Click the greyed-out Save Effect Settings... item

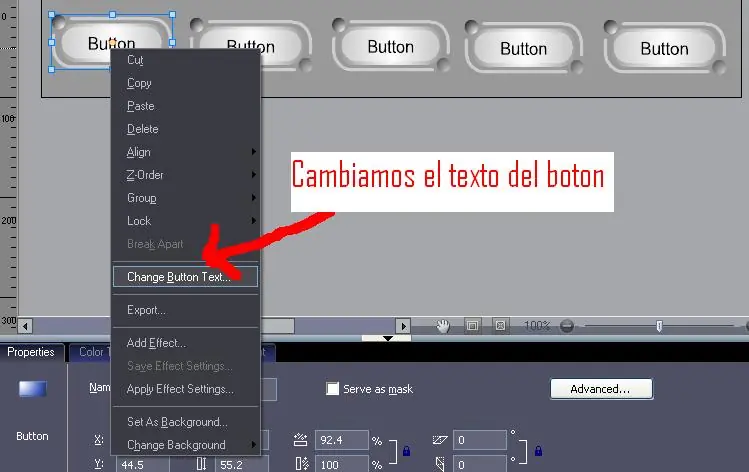[187, 366]
